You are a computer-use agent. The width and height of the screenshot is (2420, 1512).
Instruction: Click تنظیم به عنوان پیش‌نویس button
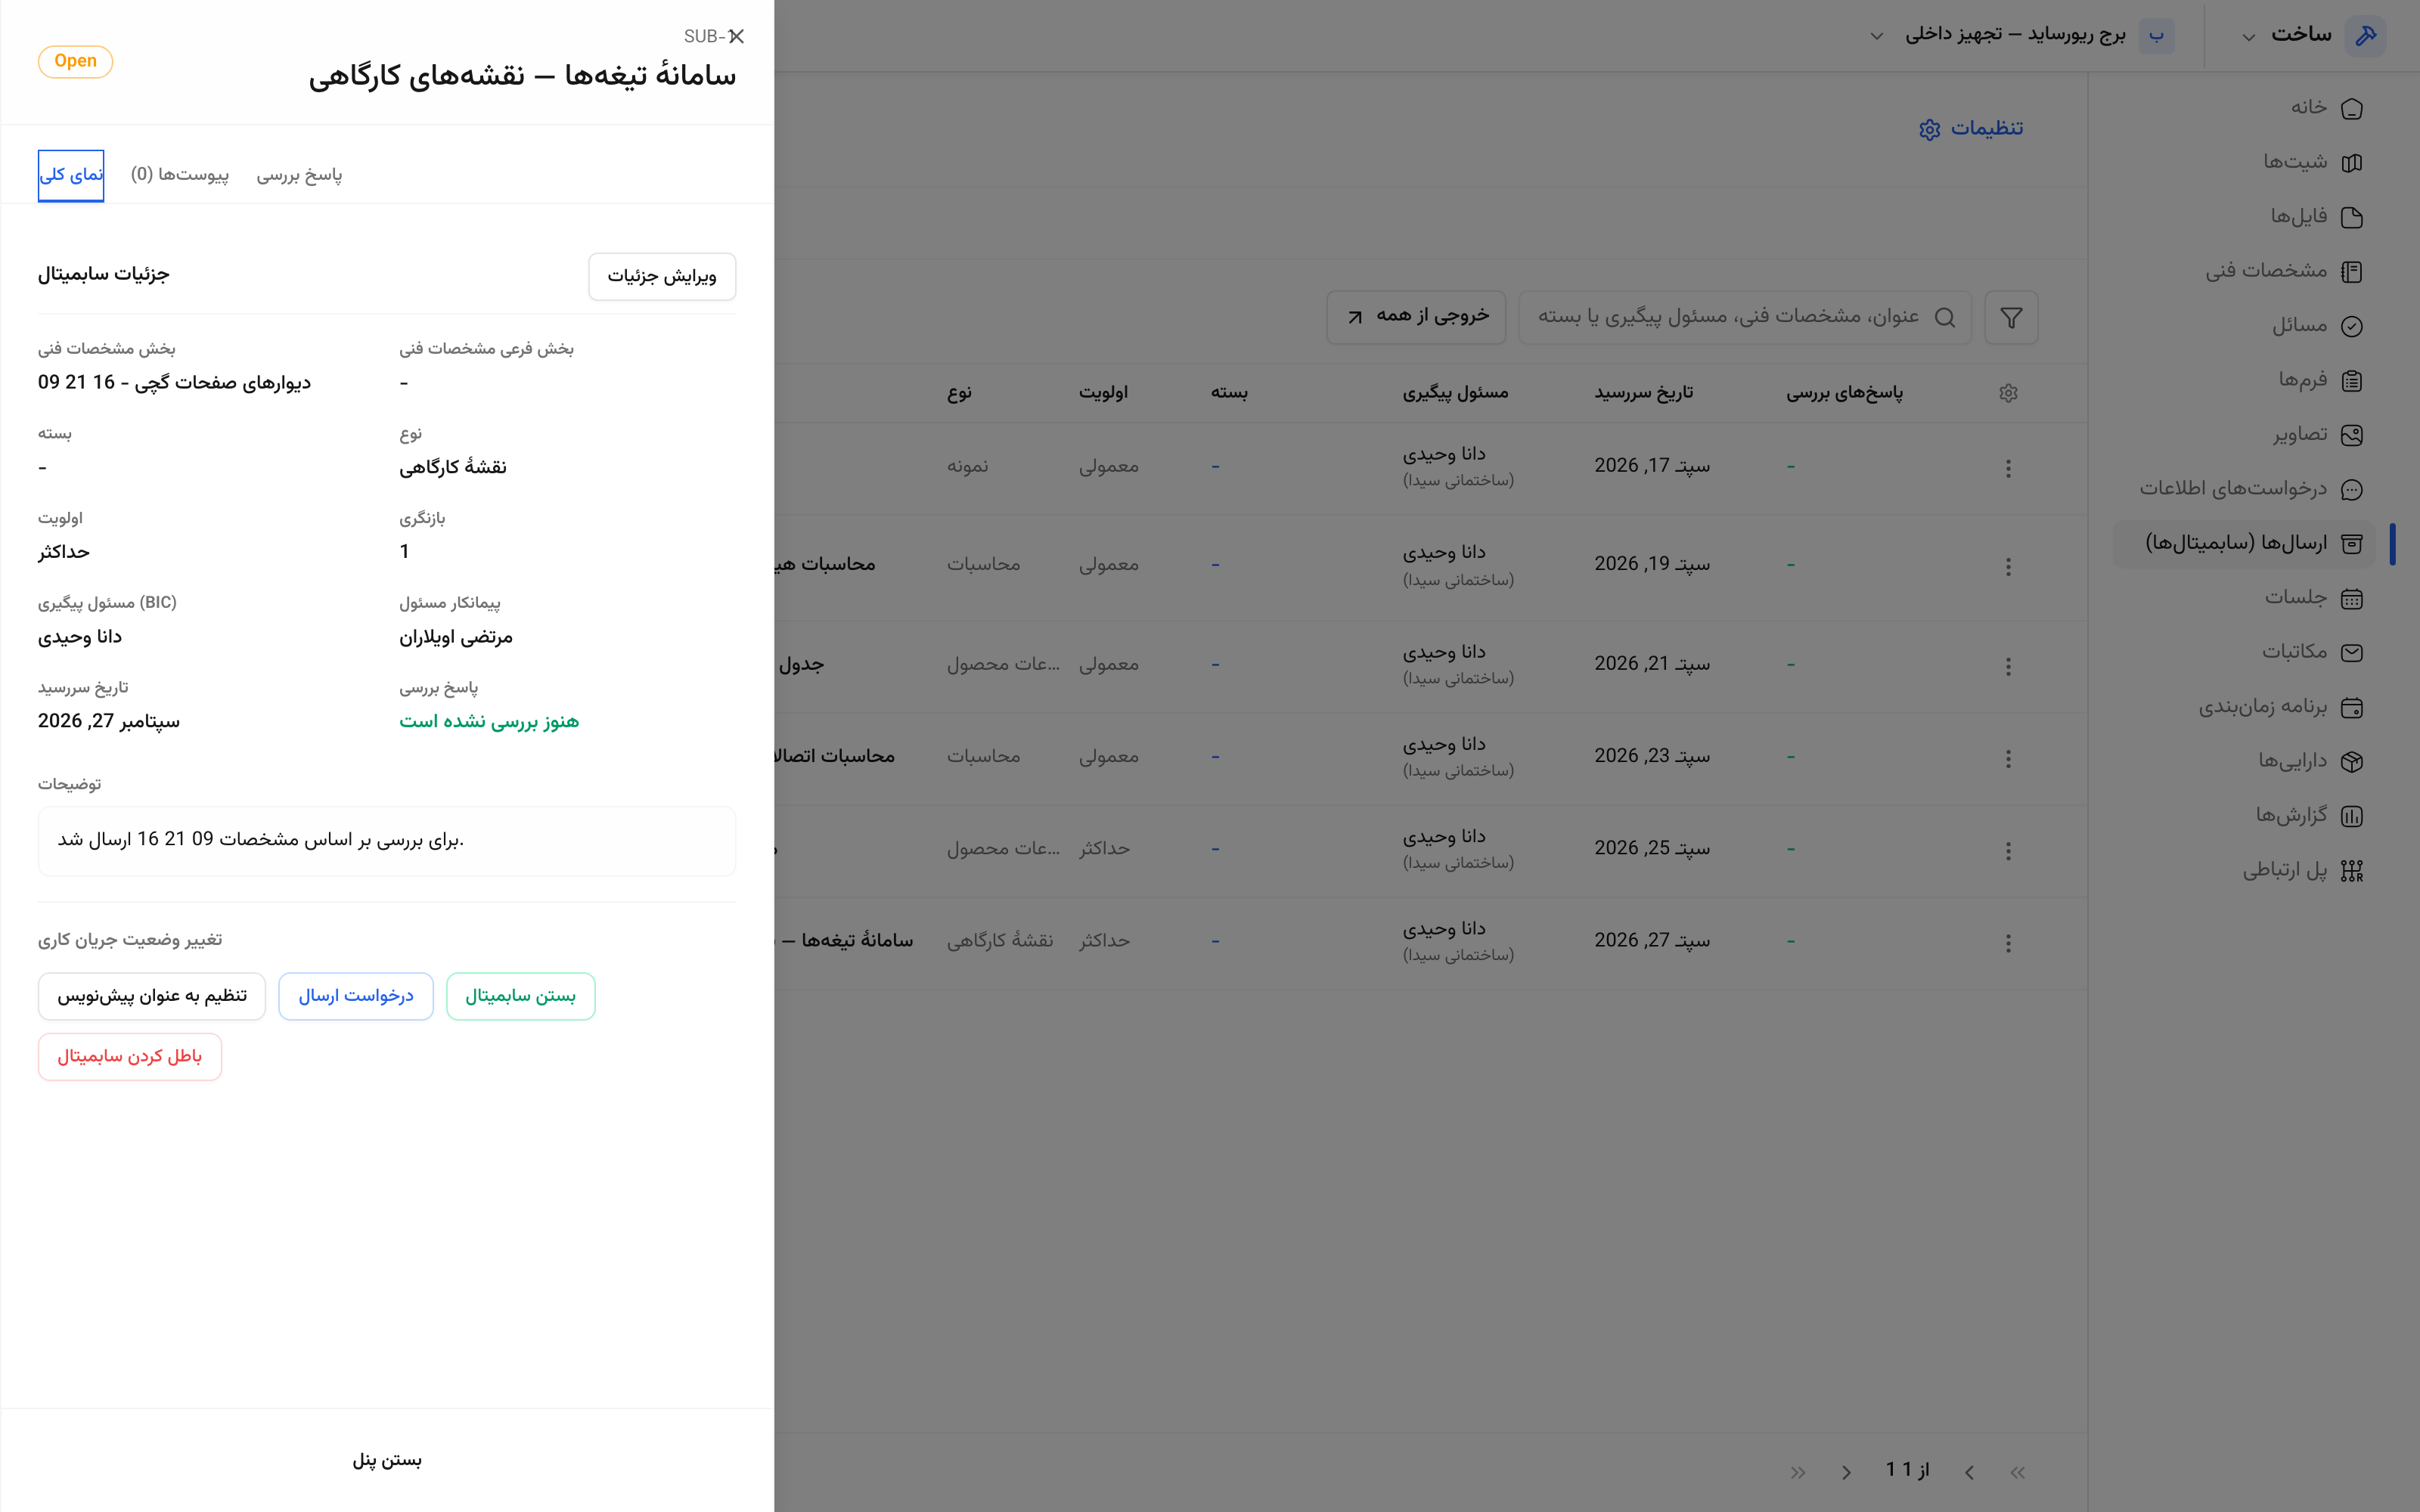(152, 996)
